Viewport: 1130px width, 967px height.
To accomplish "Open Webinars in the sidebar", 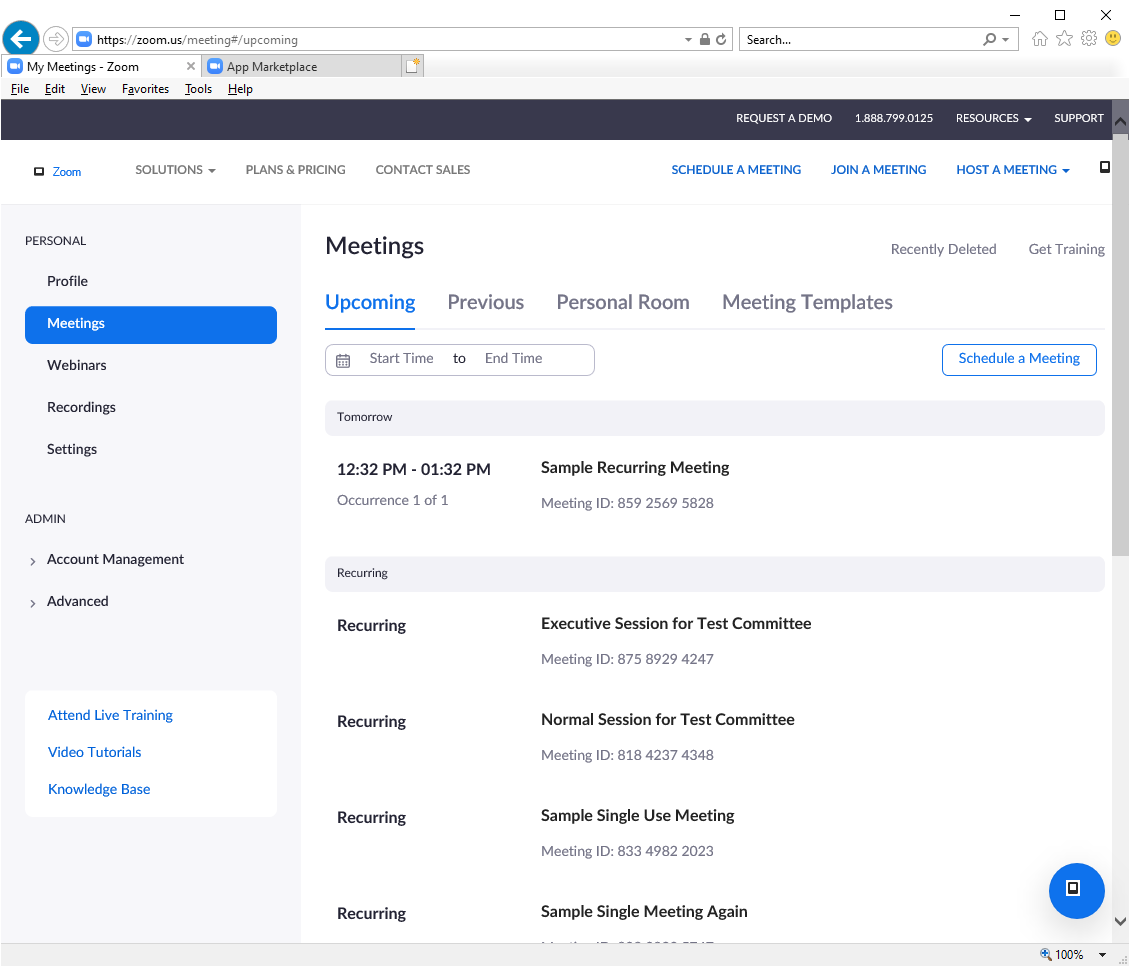I will pyautogui.click(x=76, y=365).
